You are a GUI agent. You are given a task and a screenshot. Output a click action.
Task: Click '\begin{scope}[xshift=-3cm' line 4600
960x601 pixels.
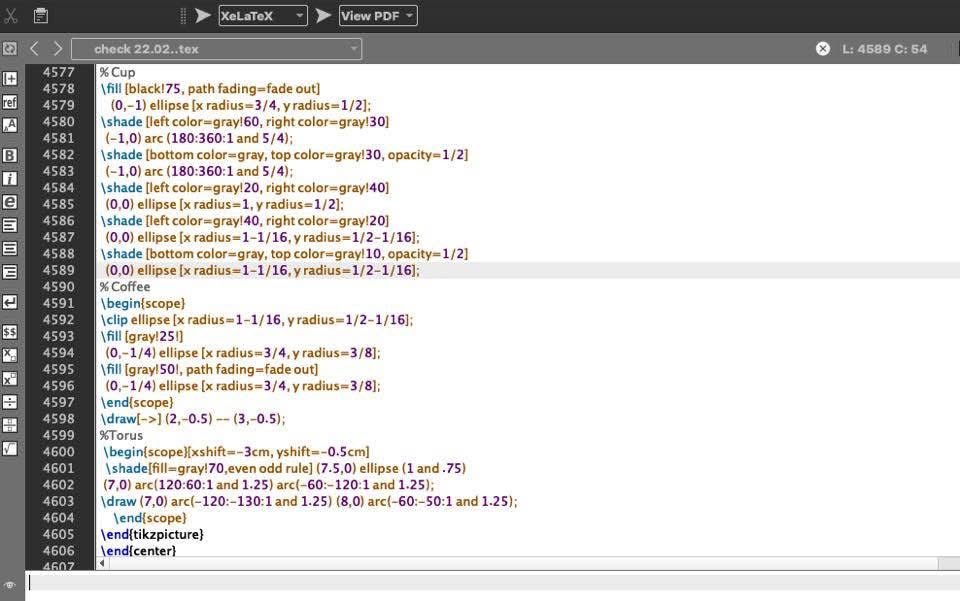tap(236, 452)
